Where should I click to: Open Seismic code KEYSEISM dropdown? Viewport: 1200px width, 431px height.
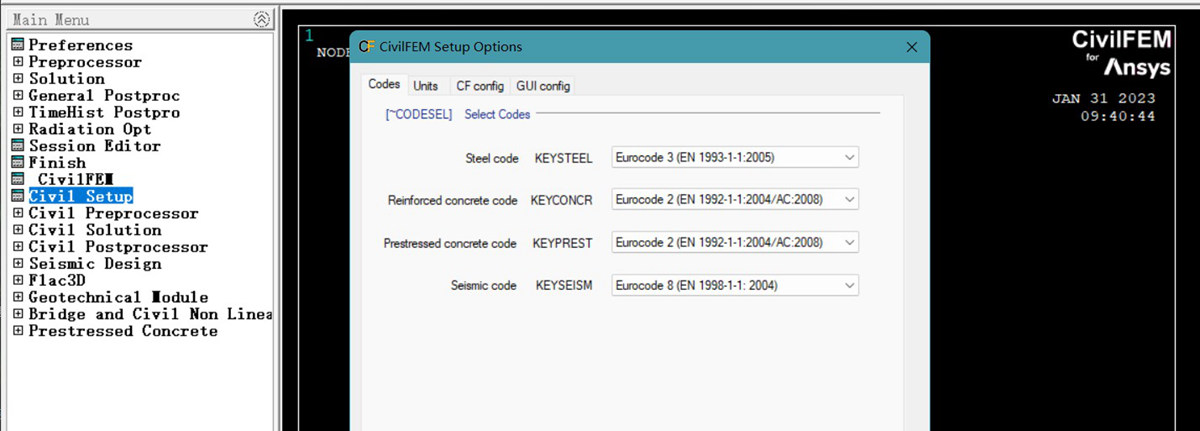point(735,286)
